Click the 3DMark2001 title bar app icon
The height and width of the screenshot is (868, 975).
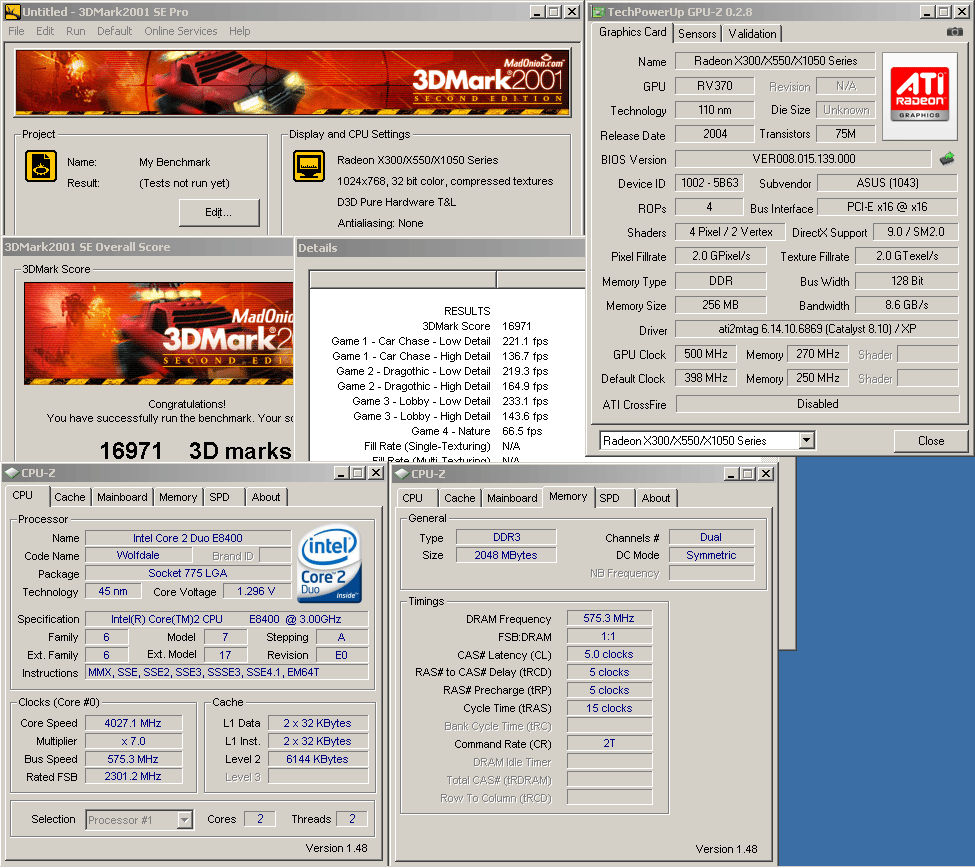click(x=12, y=11)
